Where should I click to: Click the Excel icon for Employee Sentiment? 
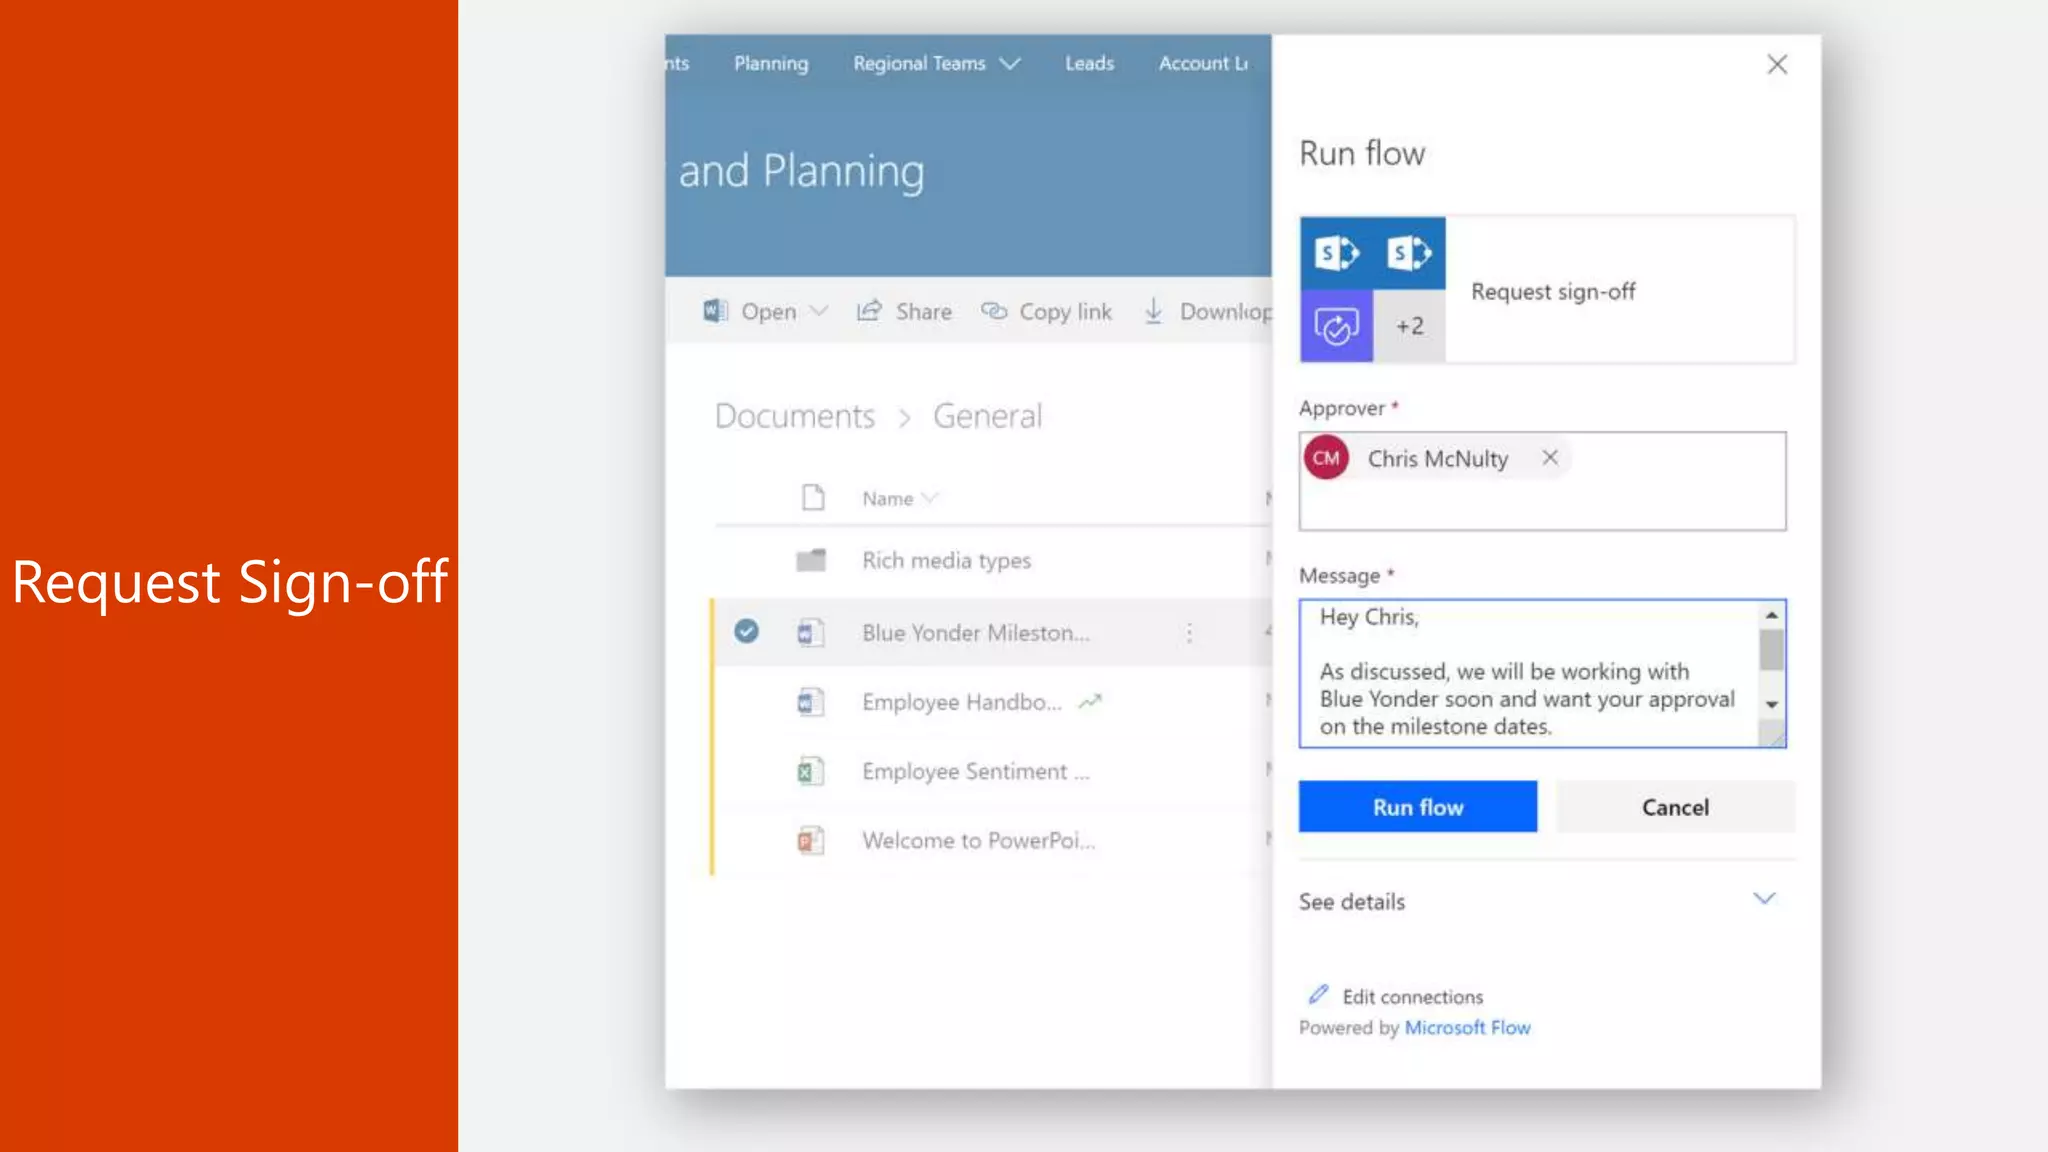pyautogui.click(x=809, y=771)
